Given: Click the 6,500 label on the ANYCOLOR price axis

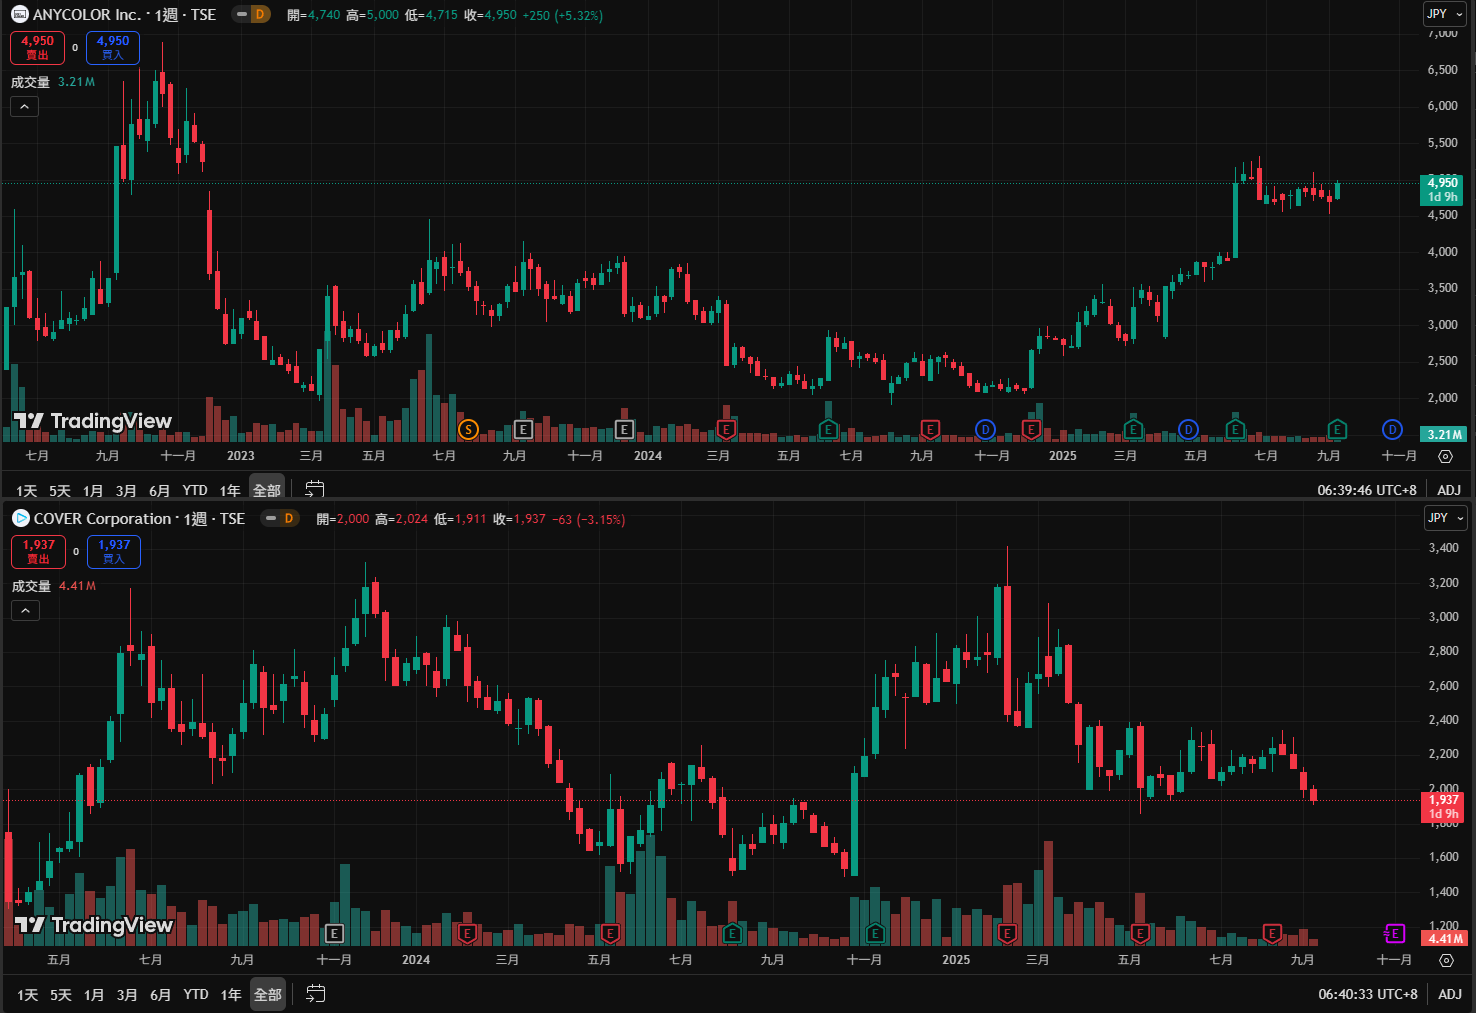Looking at the screenshot, I should pos(1443,69).
